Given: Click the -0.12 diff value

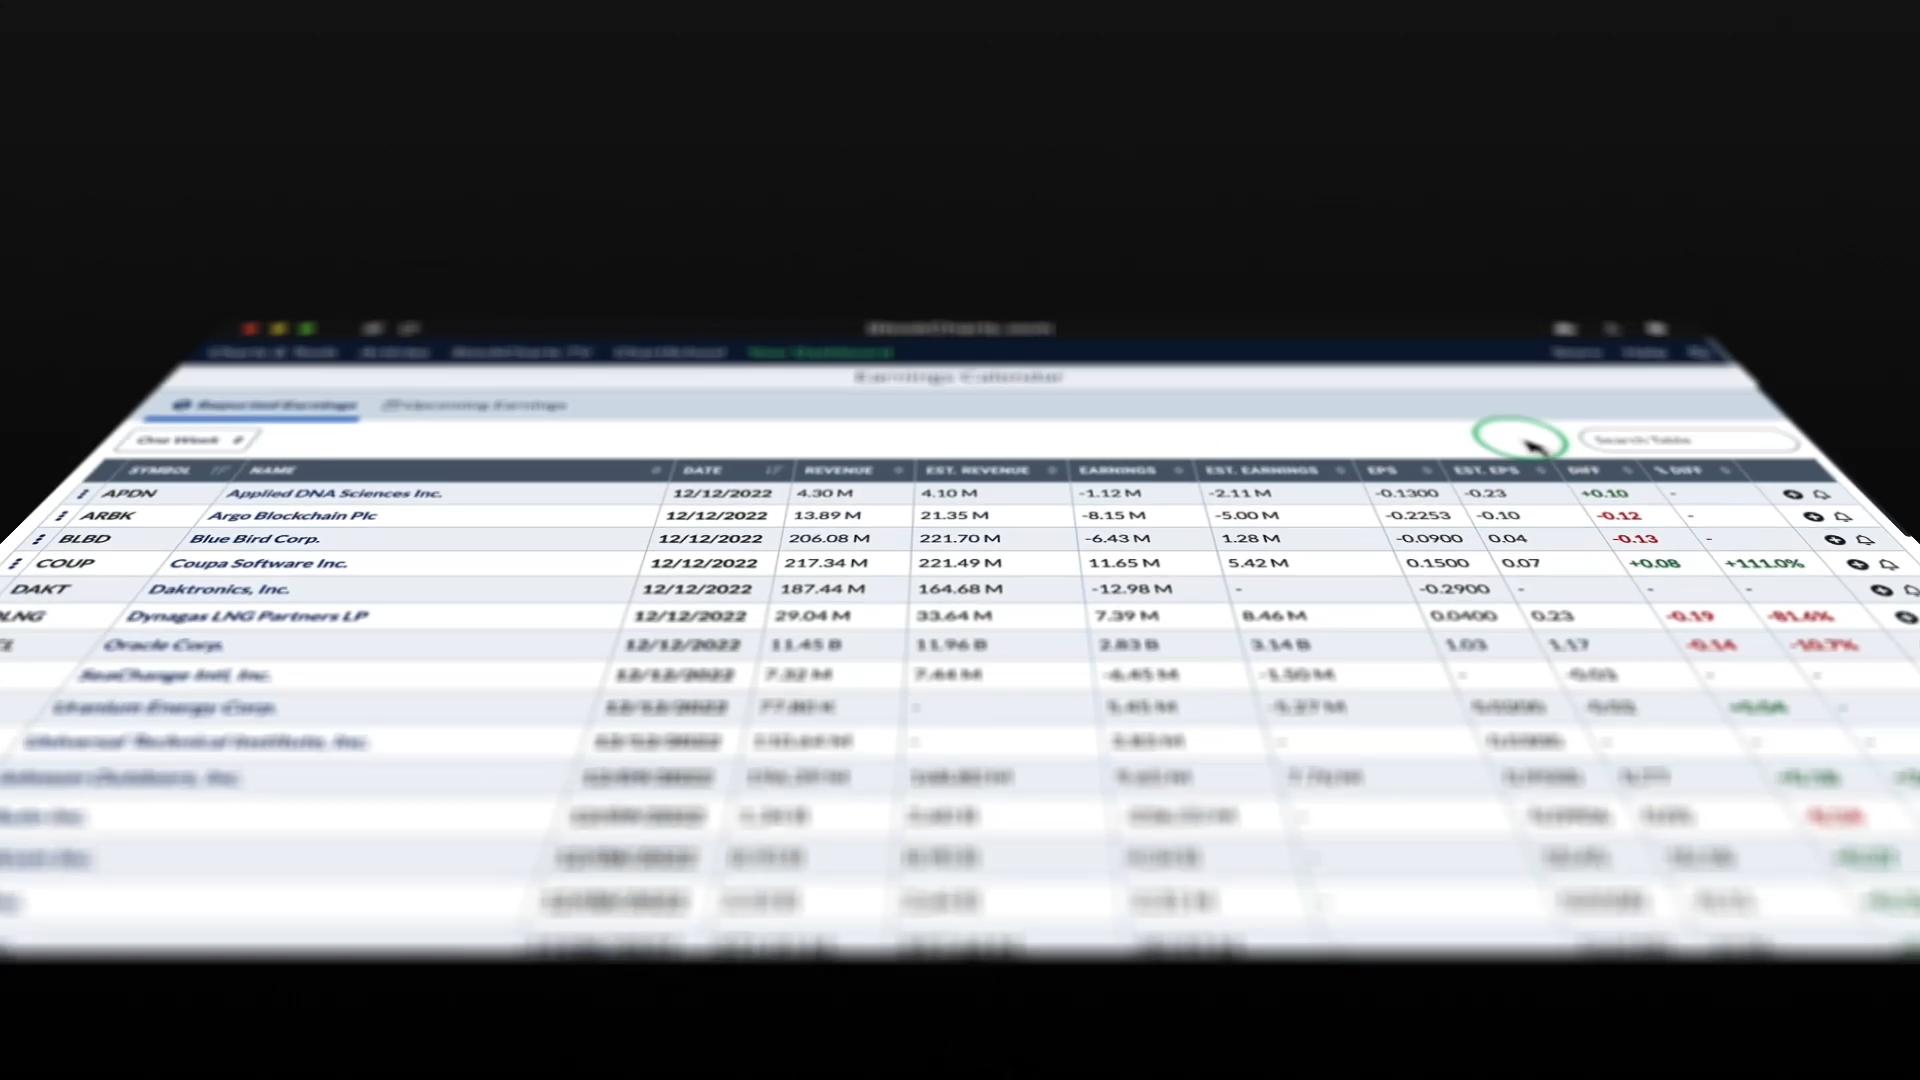Looking at the screenshot, I should [x=1619, y=516].
